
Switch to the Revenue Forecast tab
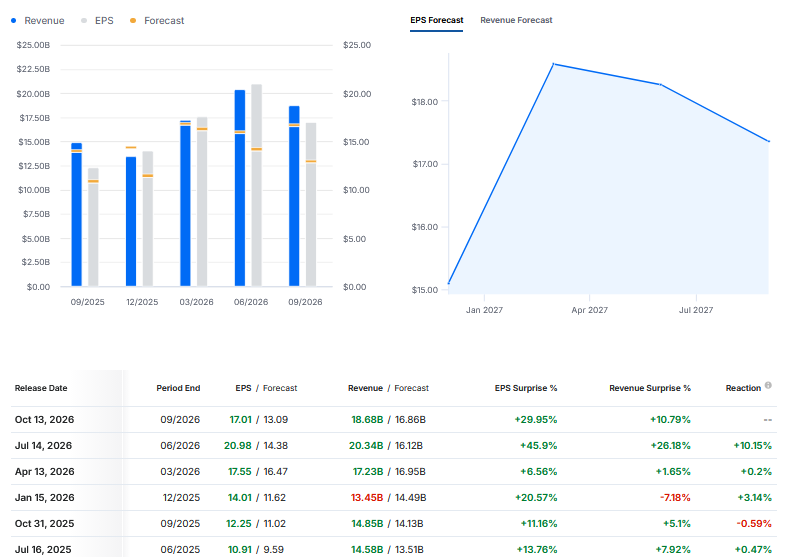coord(516,20)
